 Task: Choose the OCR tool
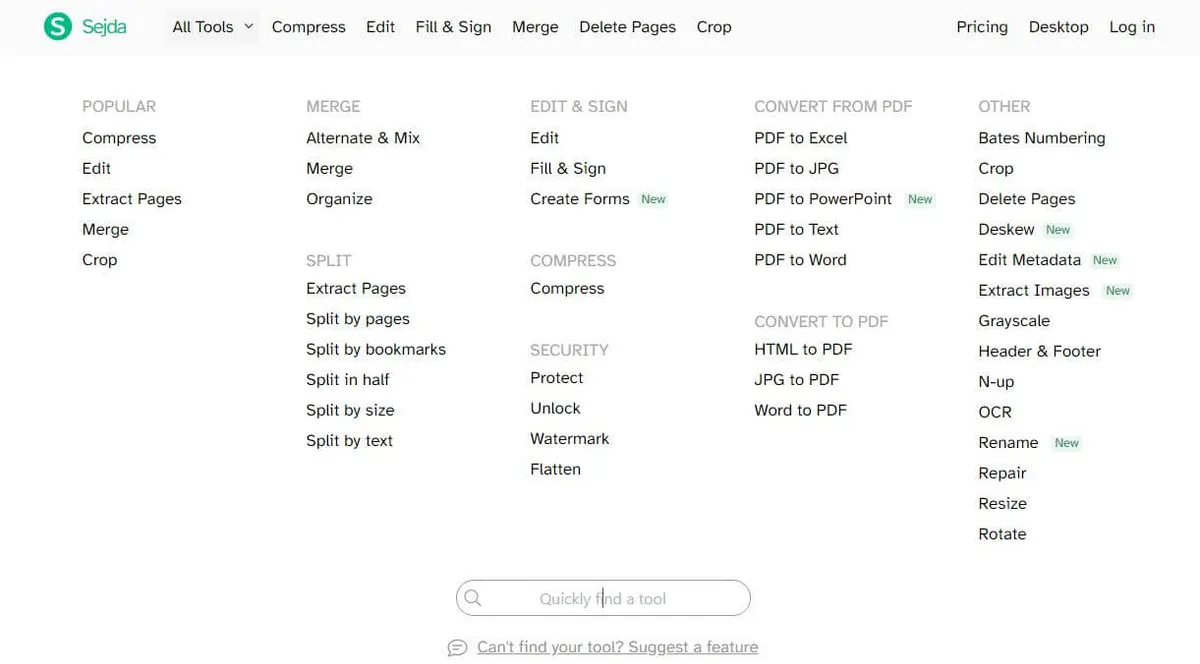point(995,412)
